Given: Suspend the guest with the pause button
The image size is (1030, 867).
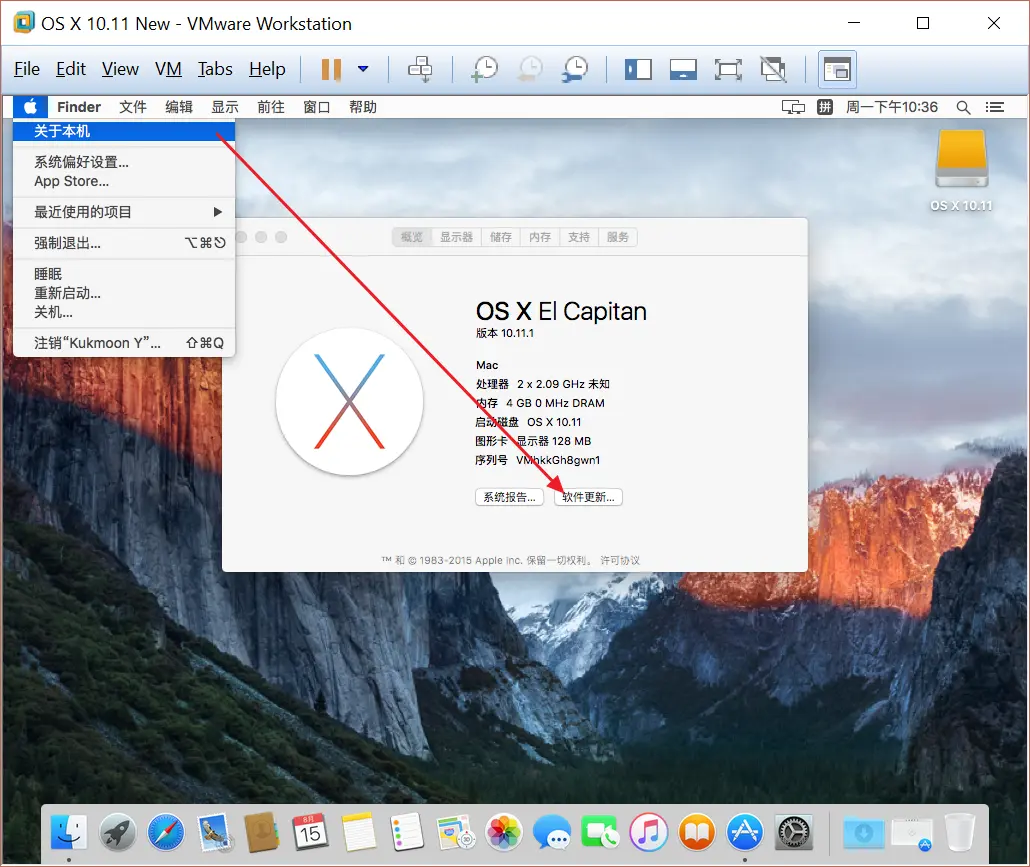Looking at the screenshot, I should (x=331, y=69).
